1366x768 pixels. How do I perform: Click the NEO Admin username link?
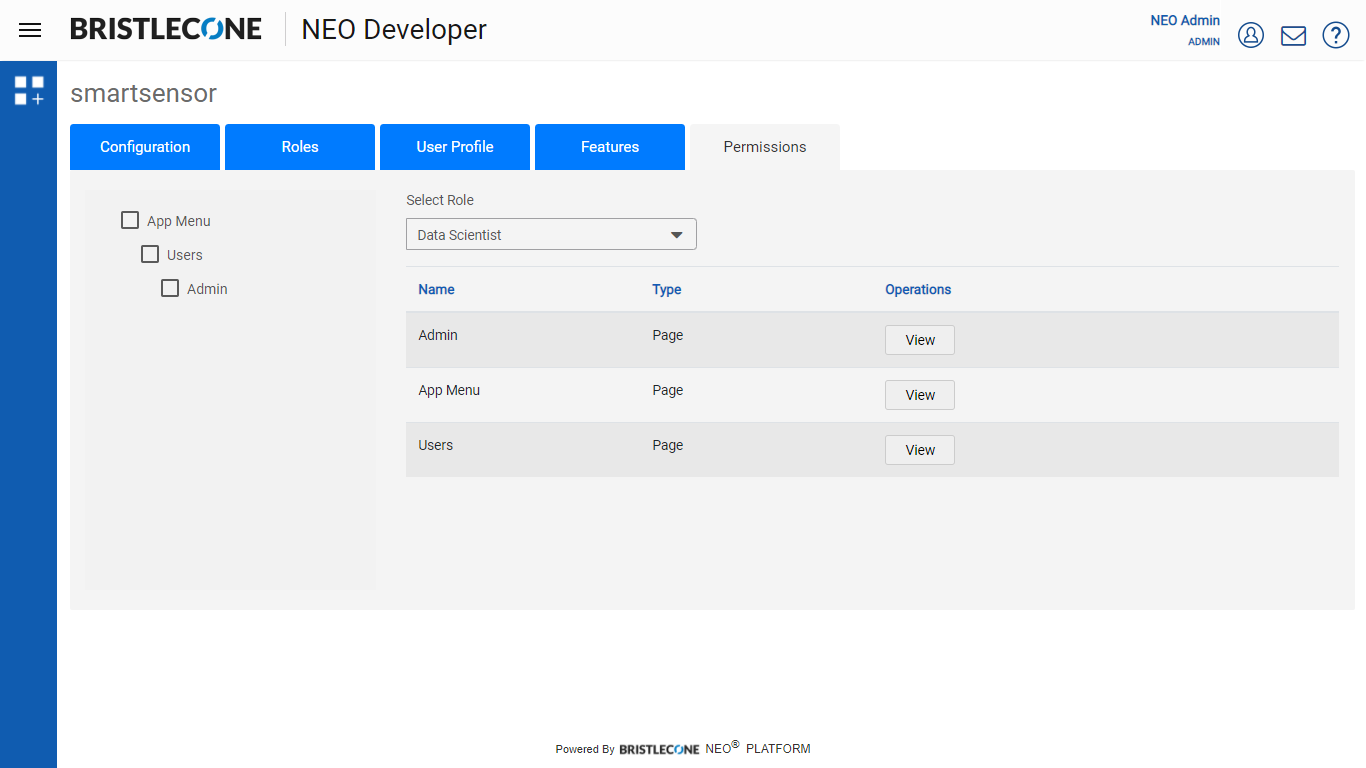pyautogui.click(x=1185, y=20)
